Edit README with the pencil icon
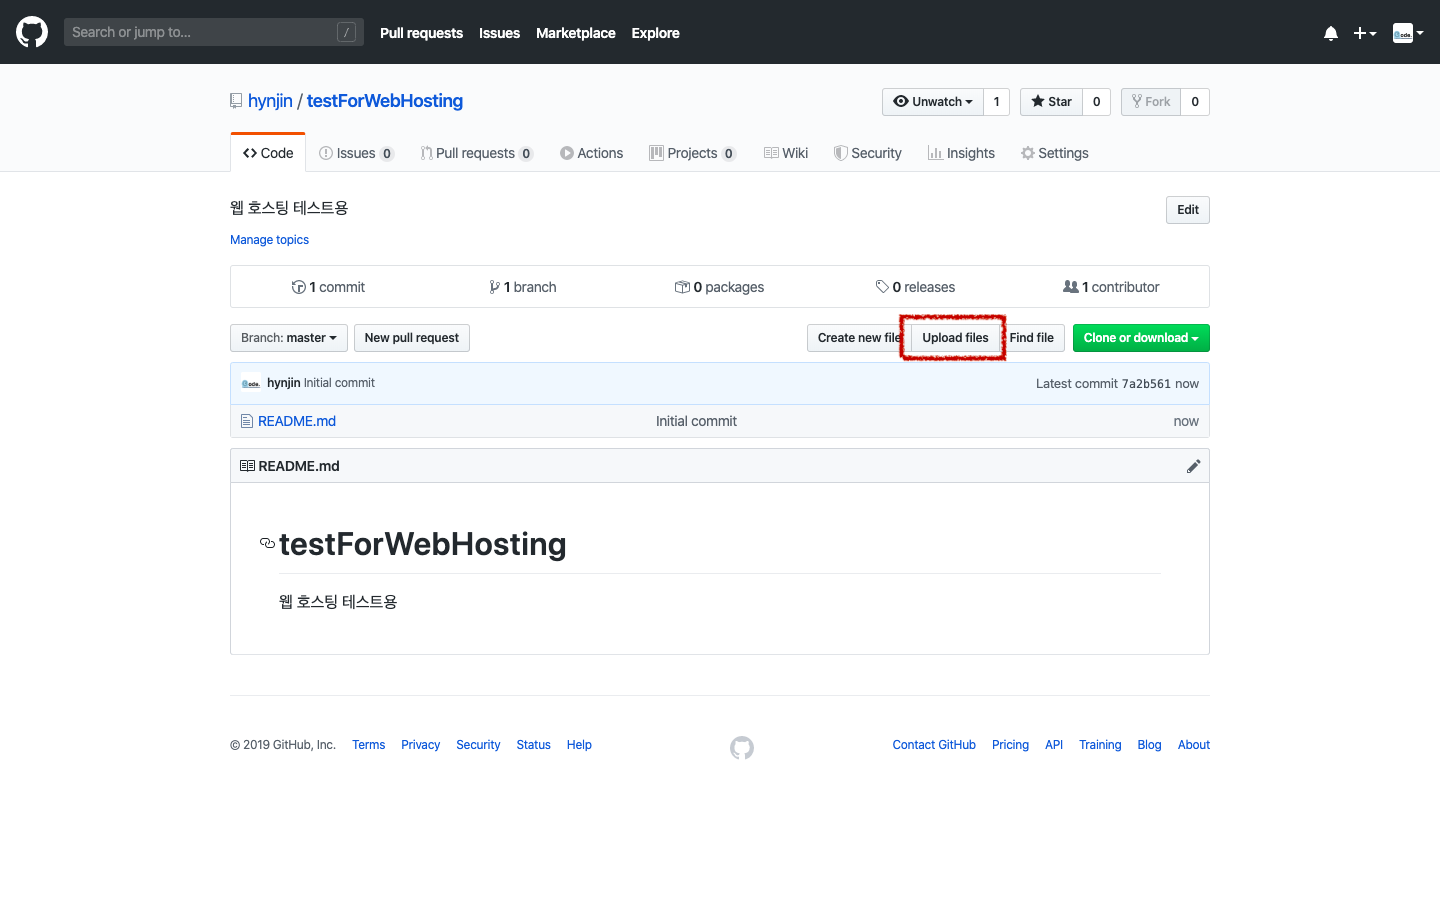 [x=1193, y=466]
